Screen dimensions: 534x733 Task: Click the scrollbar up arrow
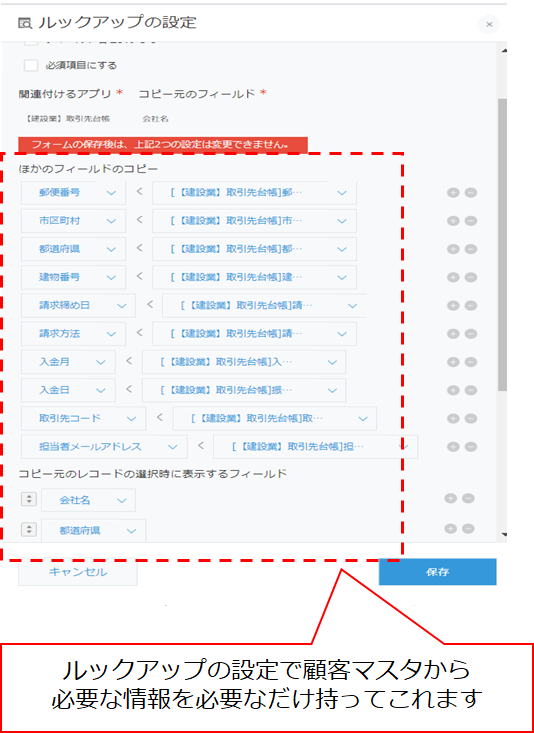pyautogui.click(x=504, y=51)
